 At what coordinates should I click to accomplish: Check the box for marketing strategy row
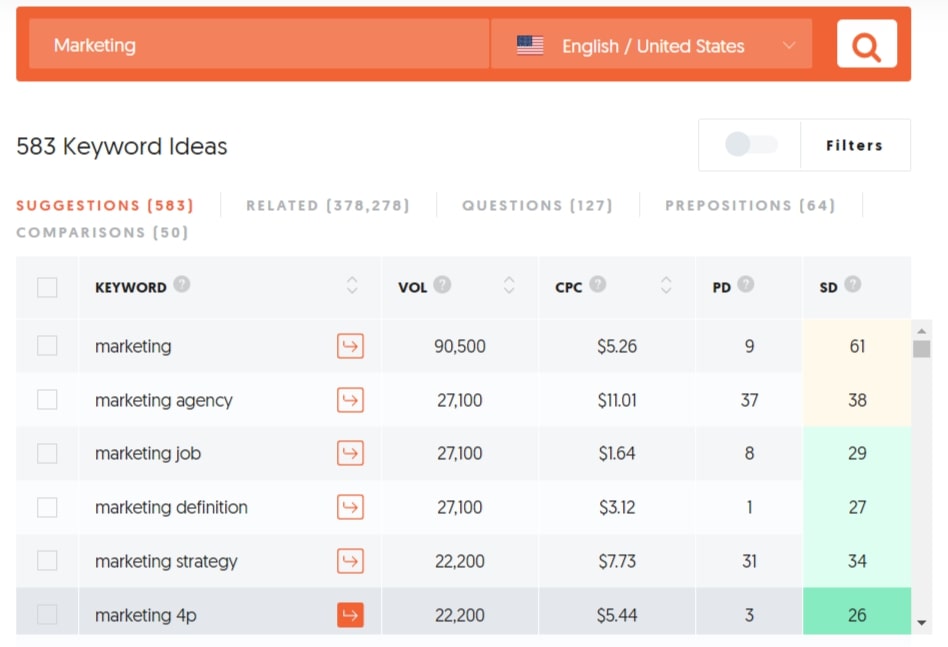click(47, 561)
